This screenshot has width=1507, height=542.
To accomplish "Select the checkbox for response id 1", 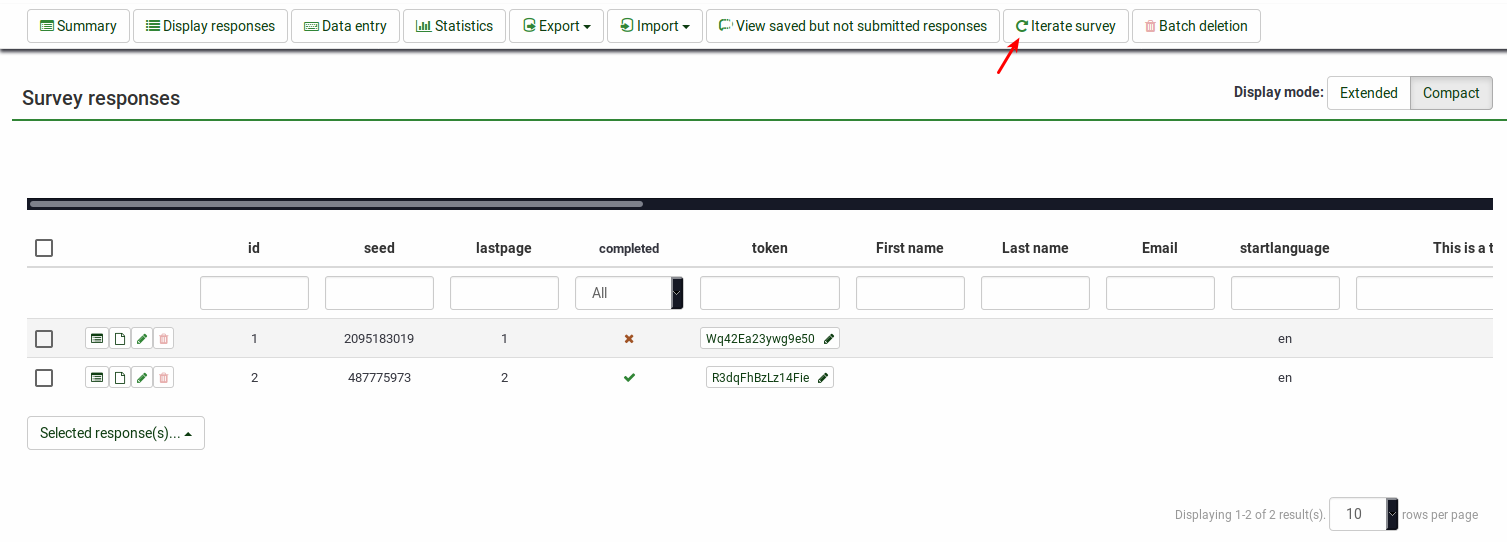I will tap(44, 339).
